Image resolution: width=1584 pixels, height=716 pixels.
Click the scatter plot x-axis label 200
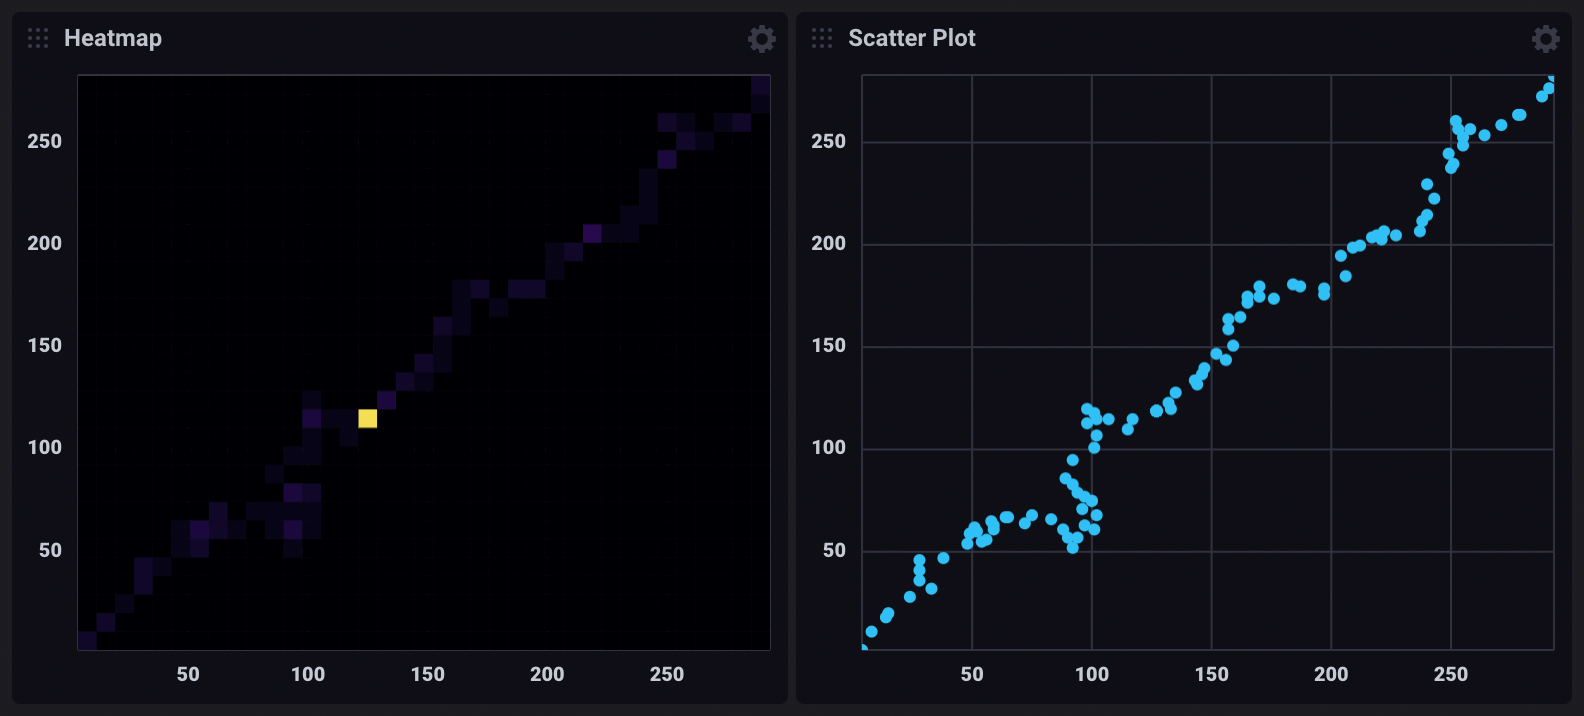coord(1331,674)
